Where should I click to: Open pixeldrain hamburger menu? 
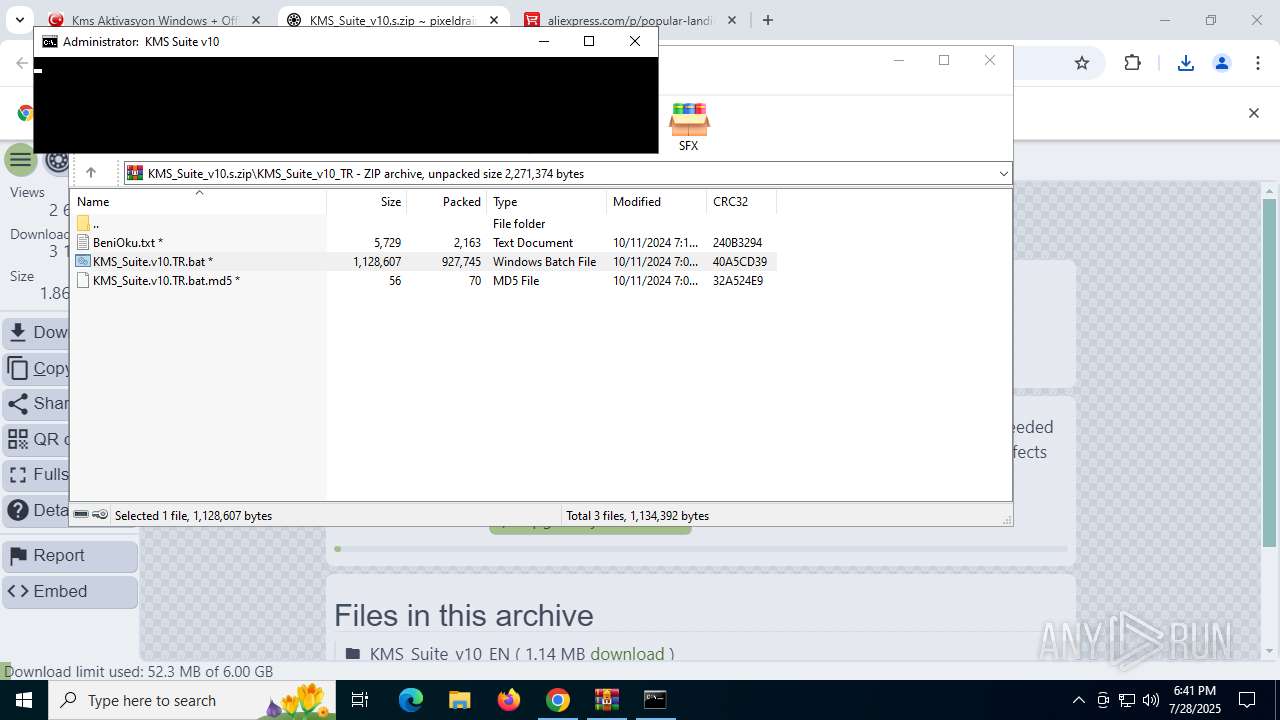19,159
